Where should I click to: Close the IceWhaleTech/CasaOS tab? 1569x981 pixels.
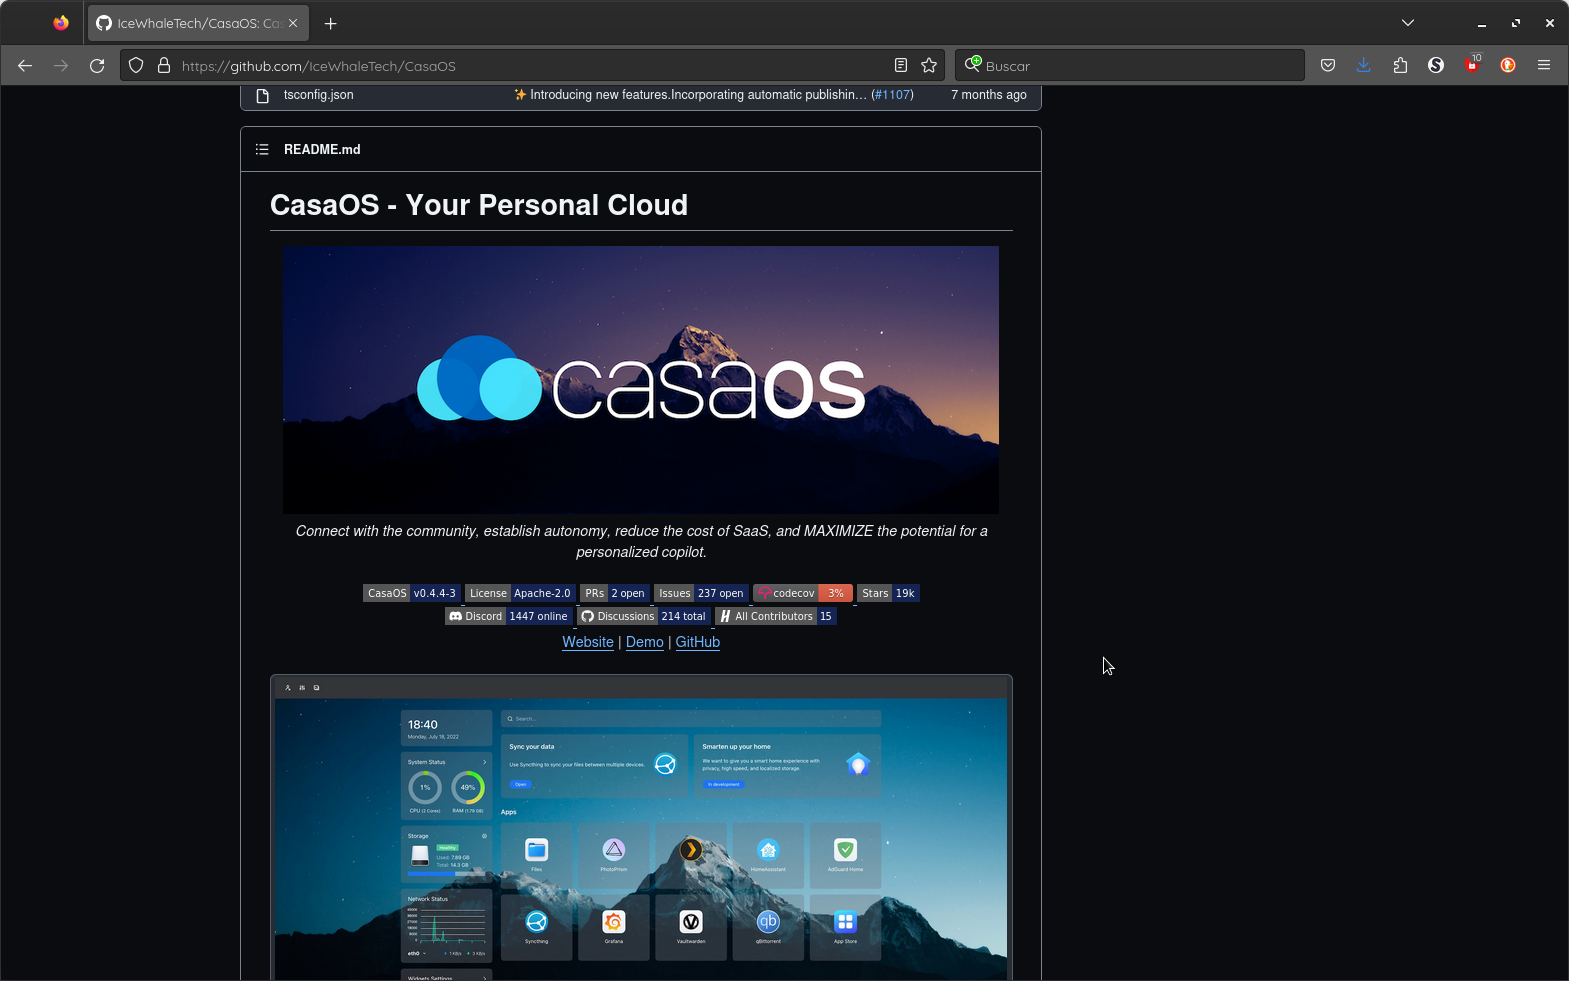pyautogui.click(x=293, y=23)
